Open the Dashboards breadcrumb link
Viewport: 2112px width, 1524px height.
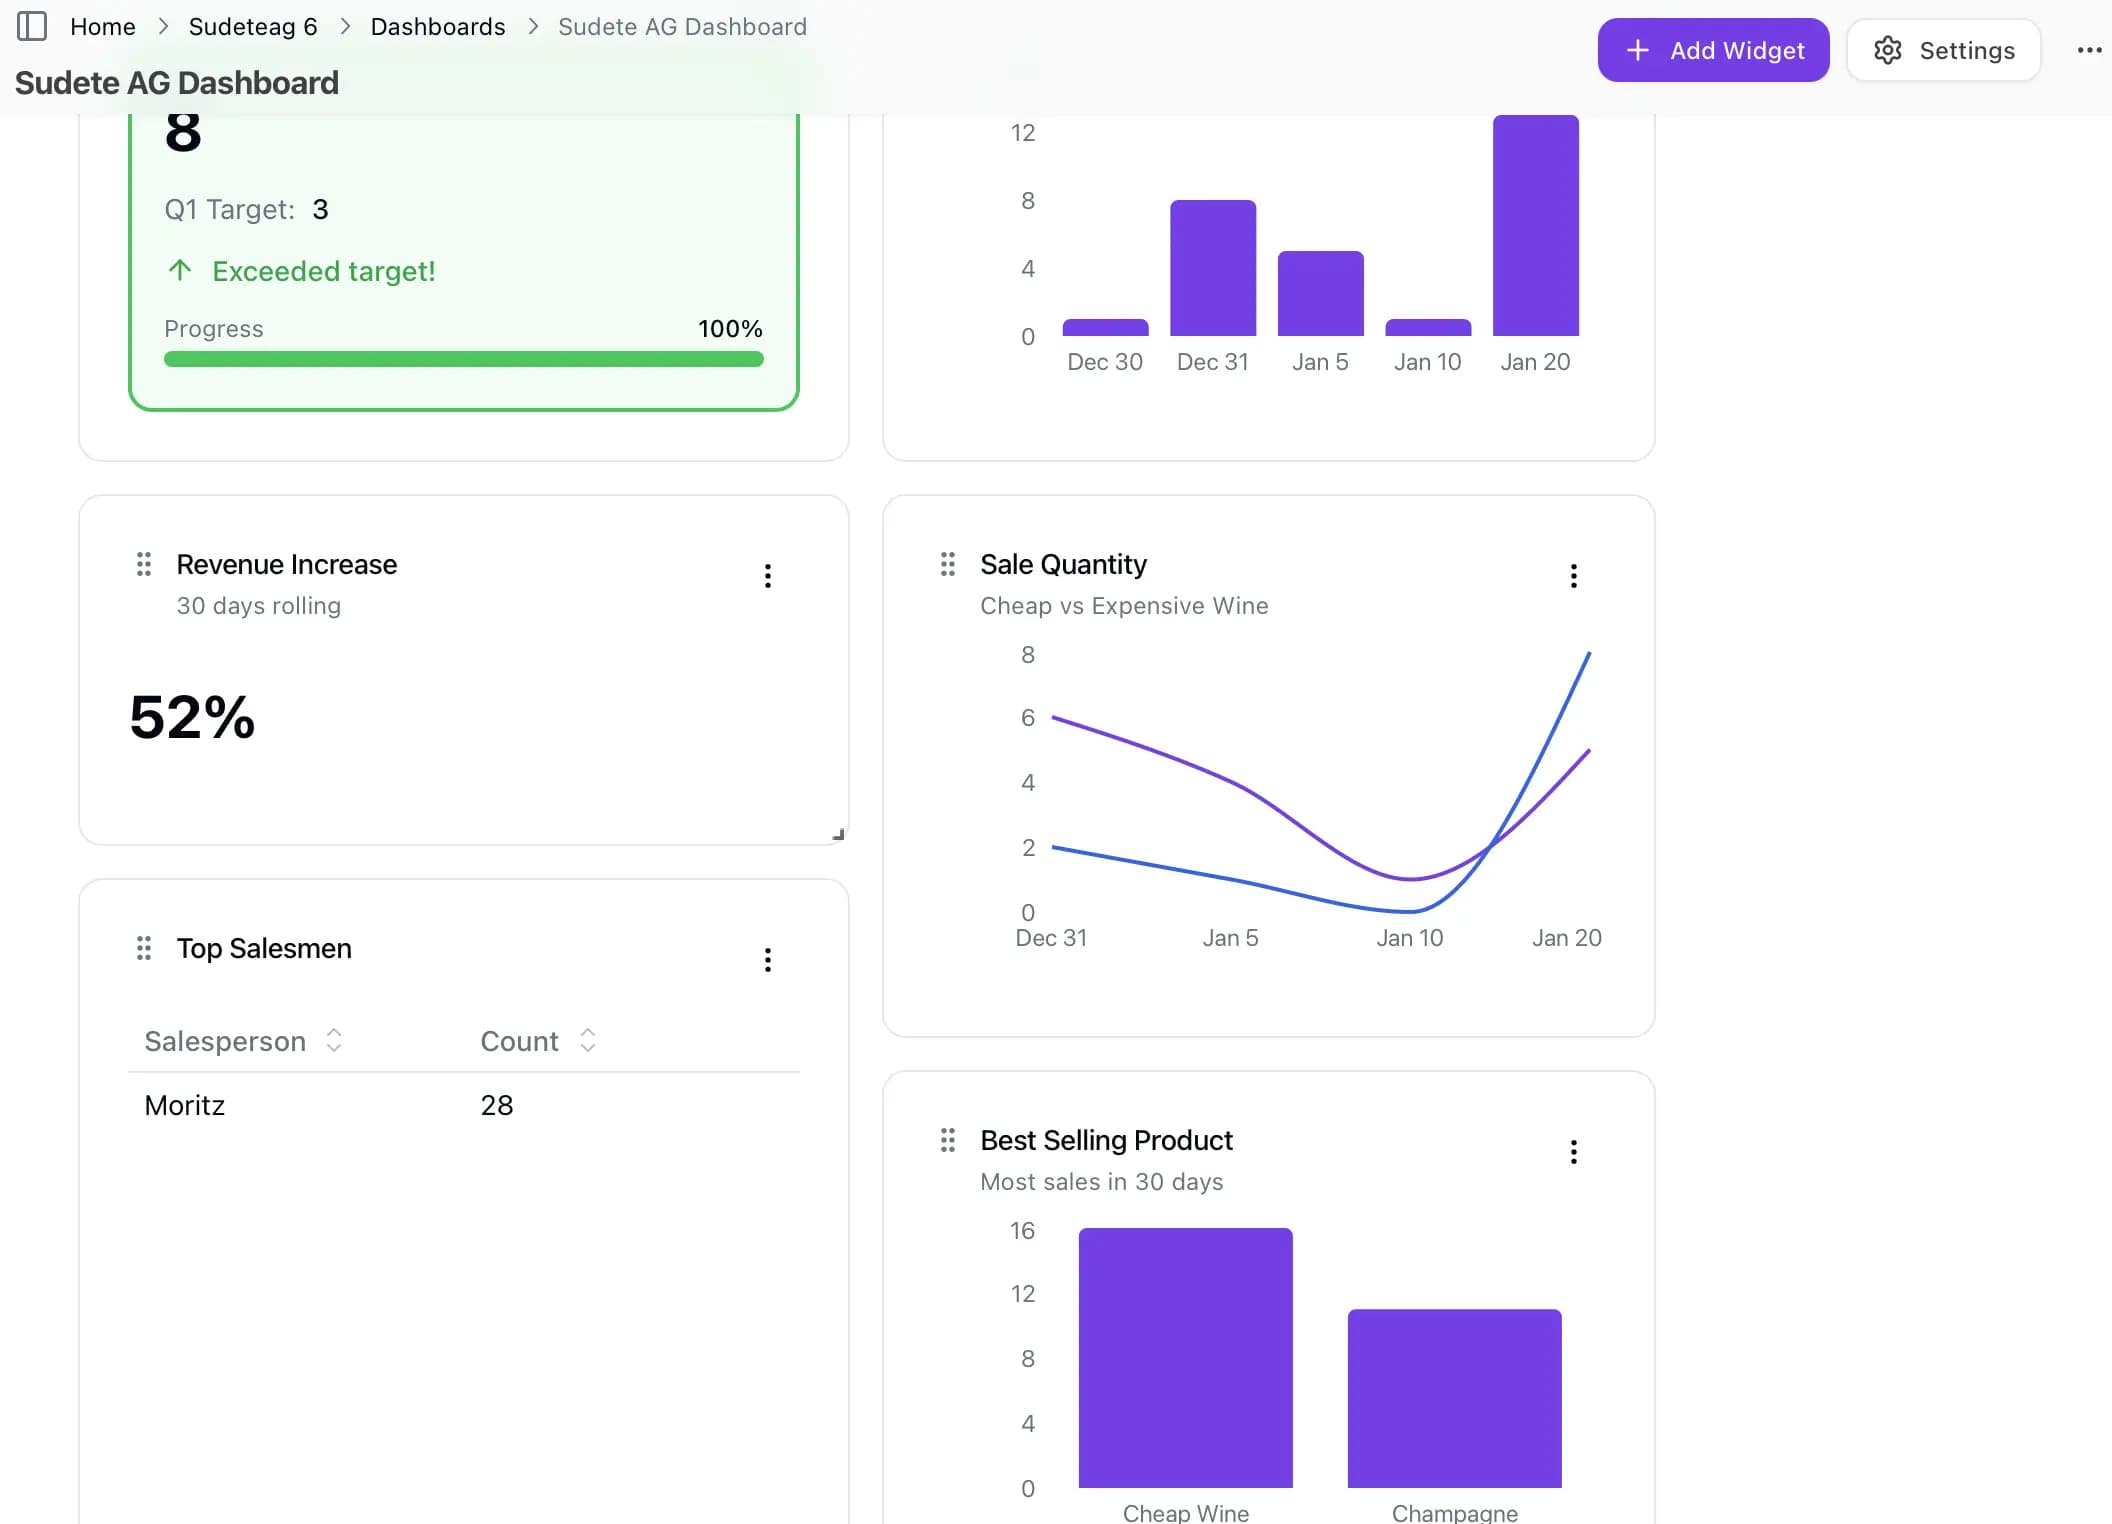point(438,26)
